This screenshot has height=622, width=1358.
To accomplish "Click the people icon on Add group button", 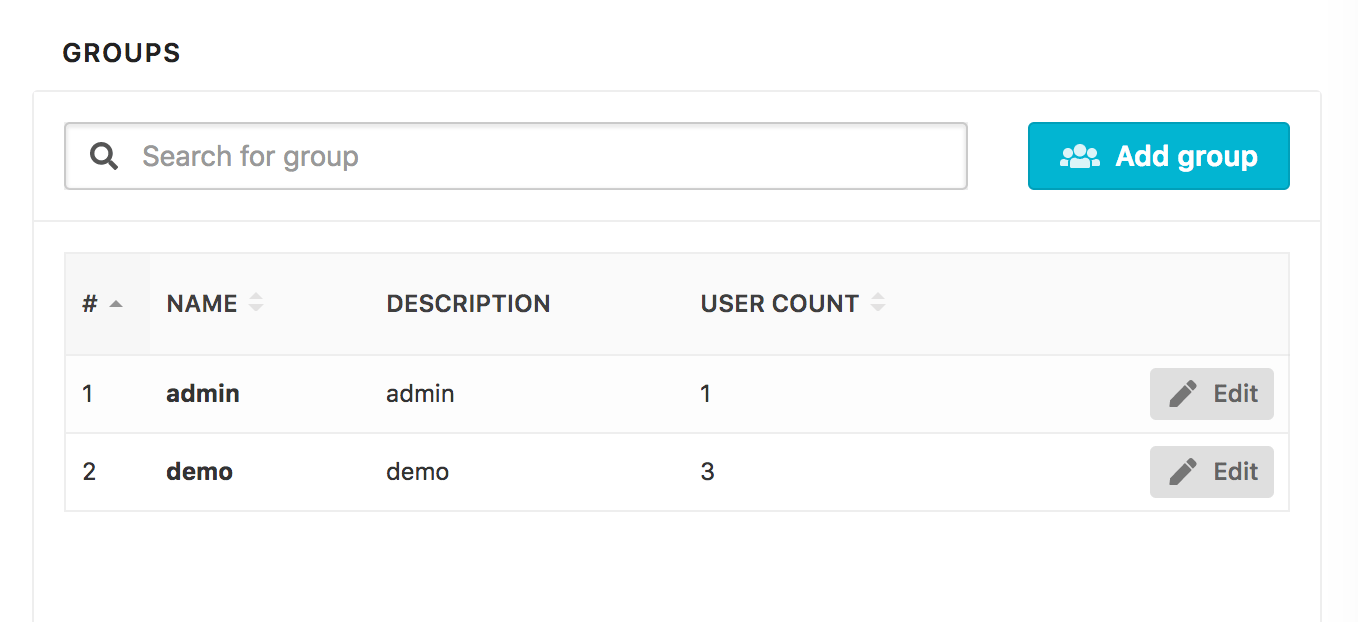I will click(1079, 156).
